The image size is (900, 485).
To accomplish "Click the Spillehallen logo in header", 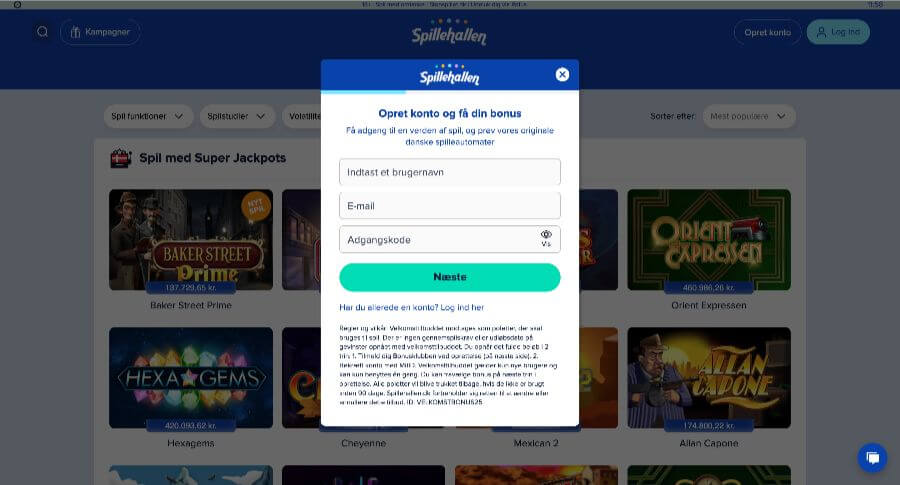I will pos(449,33).
